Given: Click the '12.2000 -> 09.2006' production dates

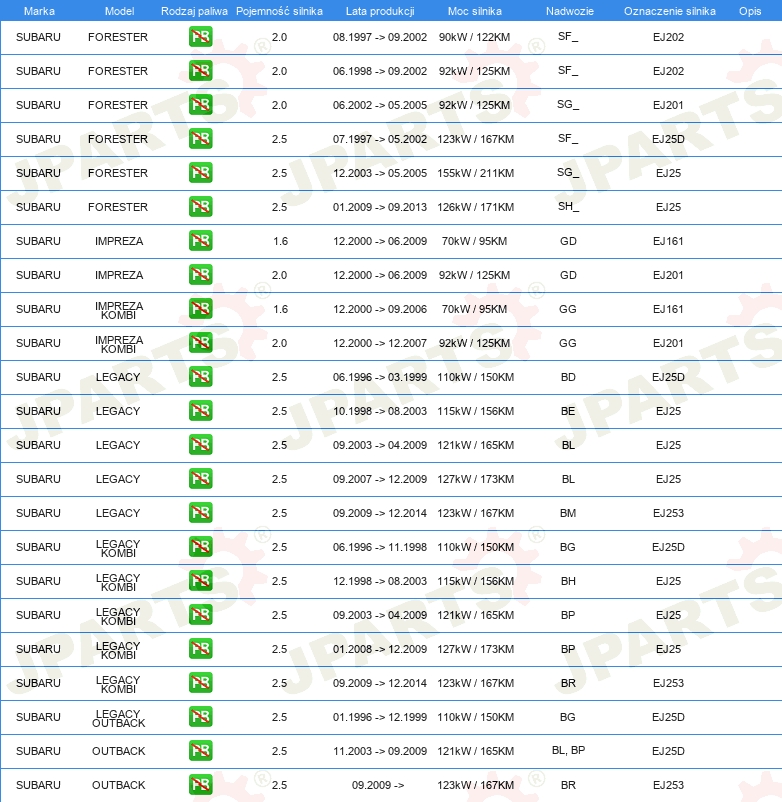Looking at the screenshot, I should click(379, 309).
